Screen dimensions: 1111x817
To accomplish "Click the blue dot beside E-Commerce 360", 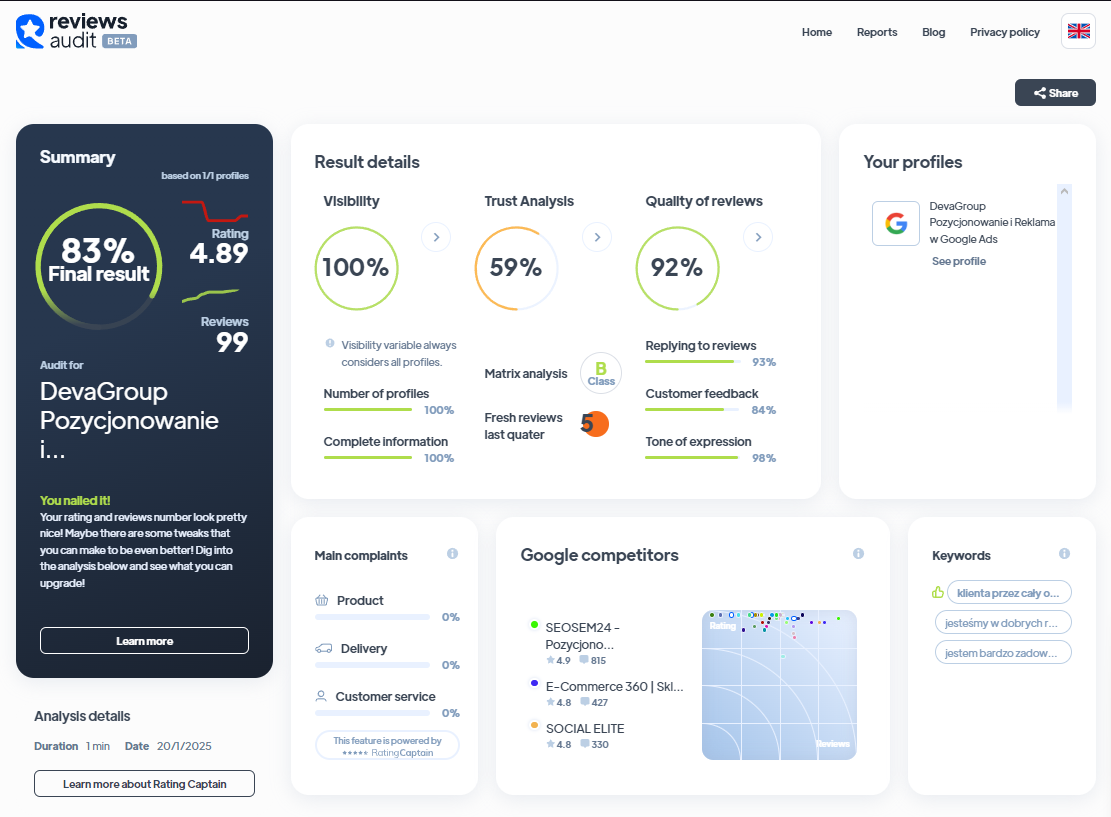I will pos(534,683).
